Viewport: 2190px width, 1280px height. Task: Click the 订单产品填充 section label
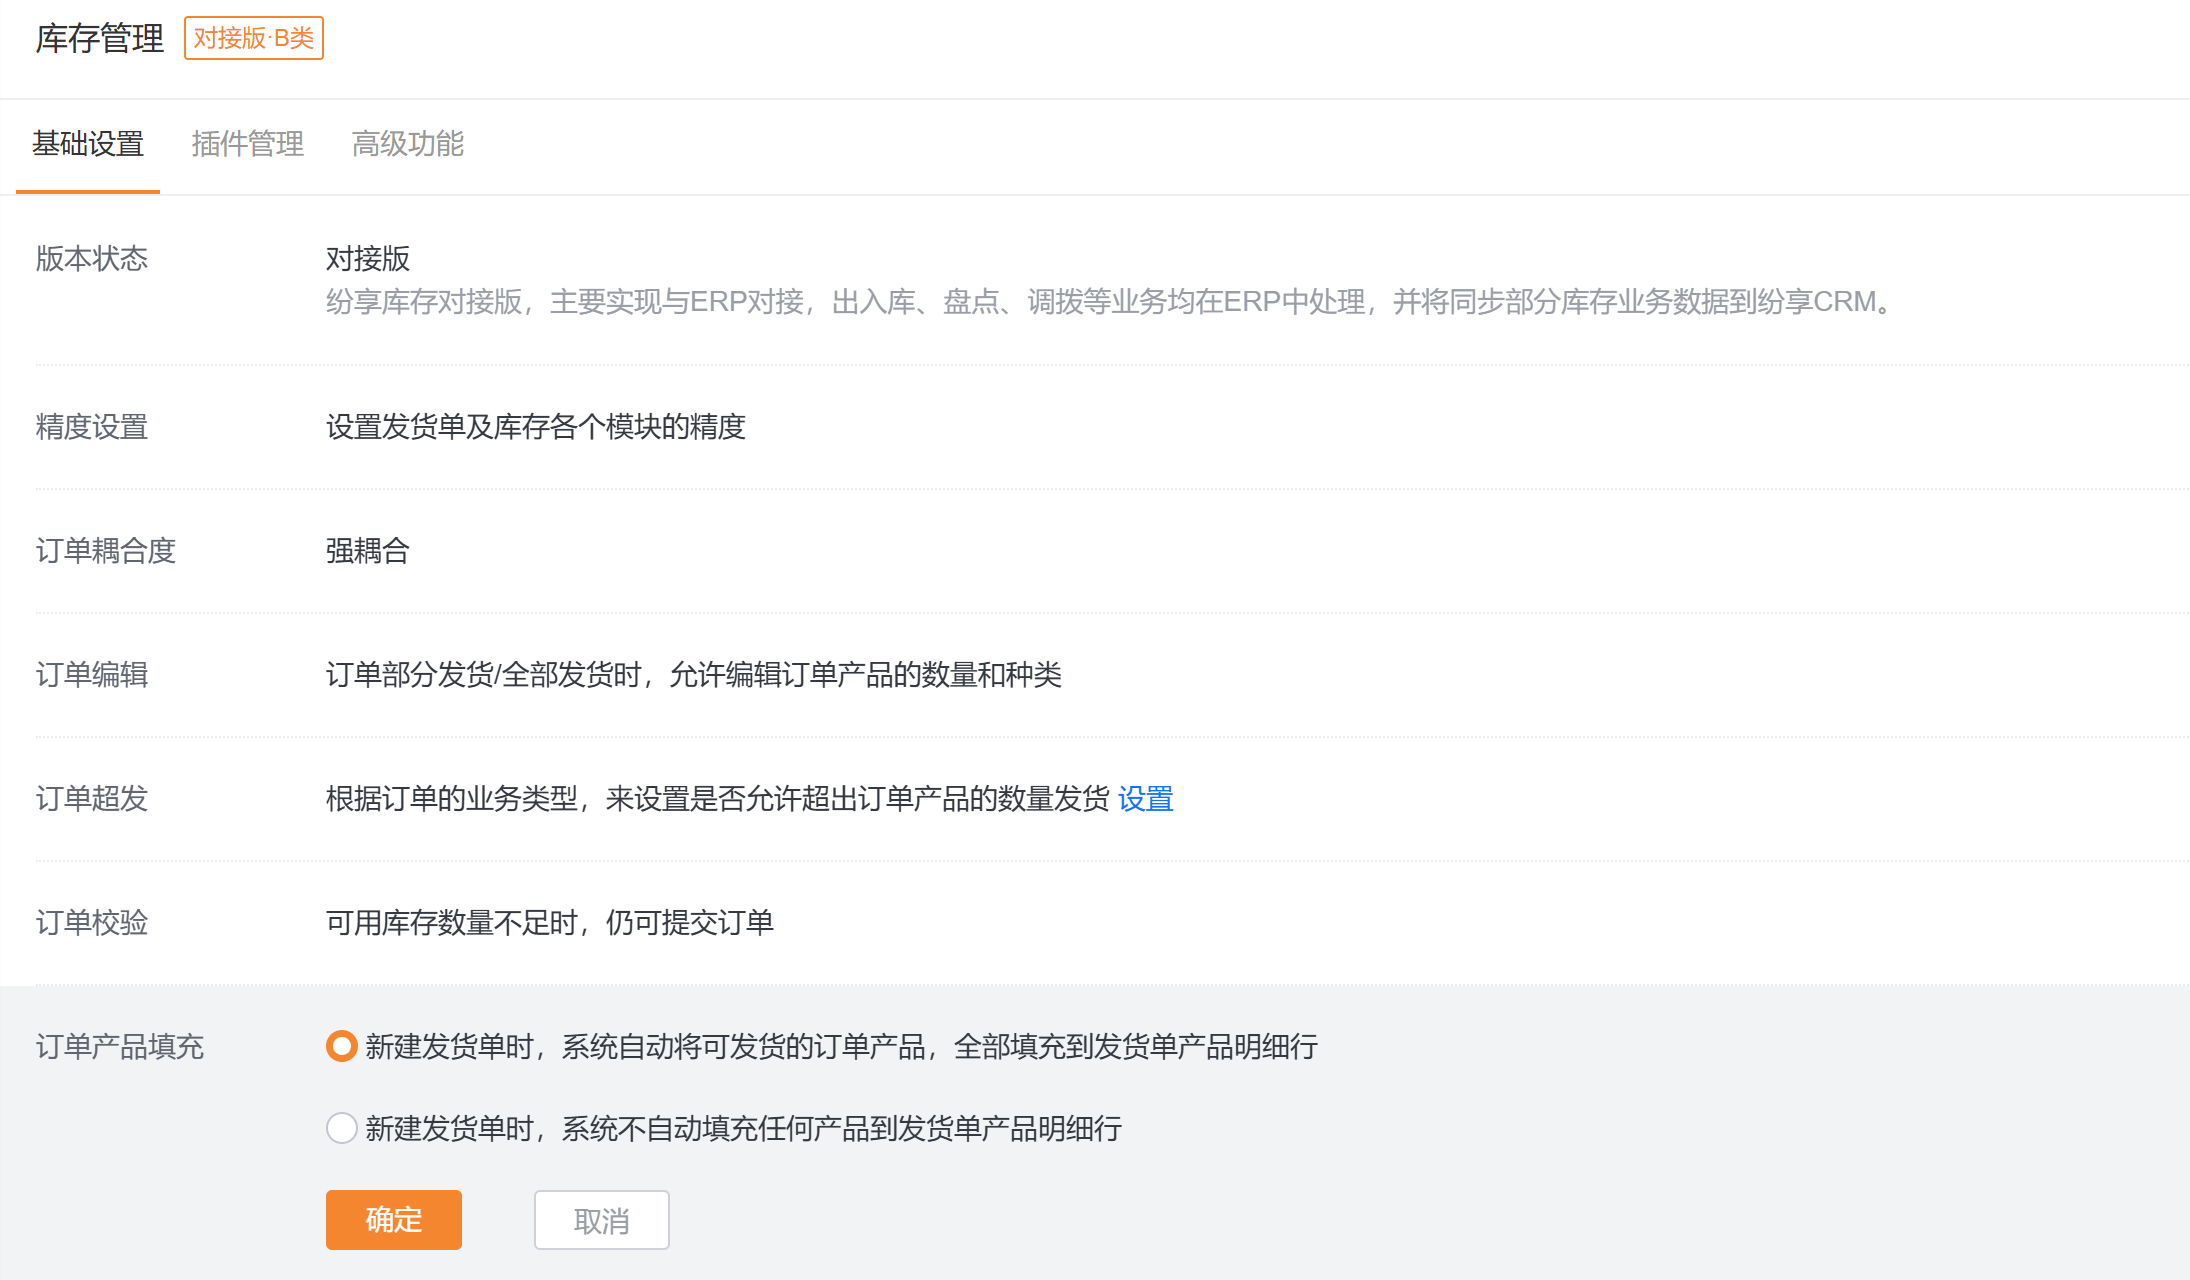coord(120,1046)
